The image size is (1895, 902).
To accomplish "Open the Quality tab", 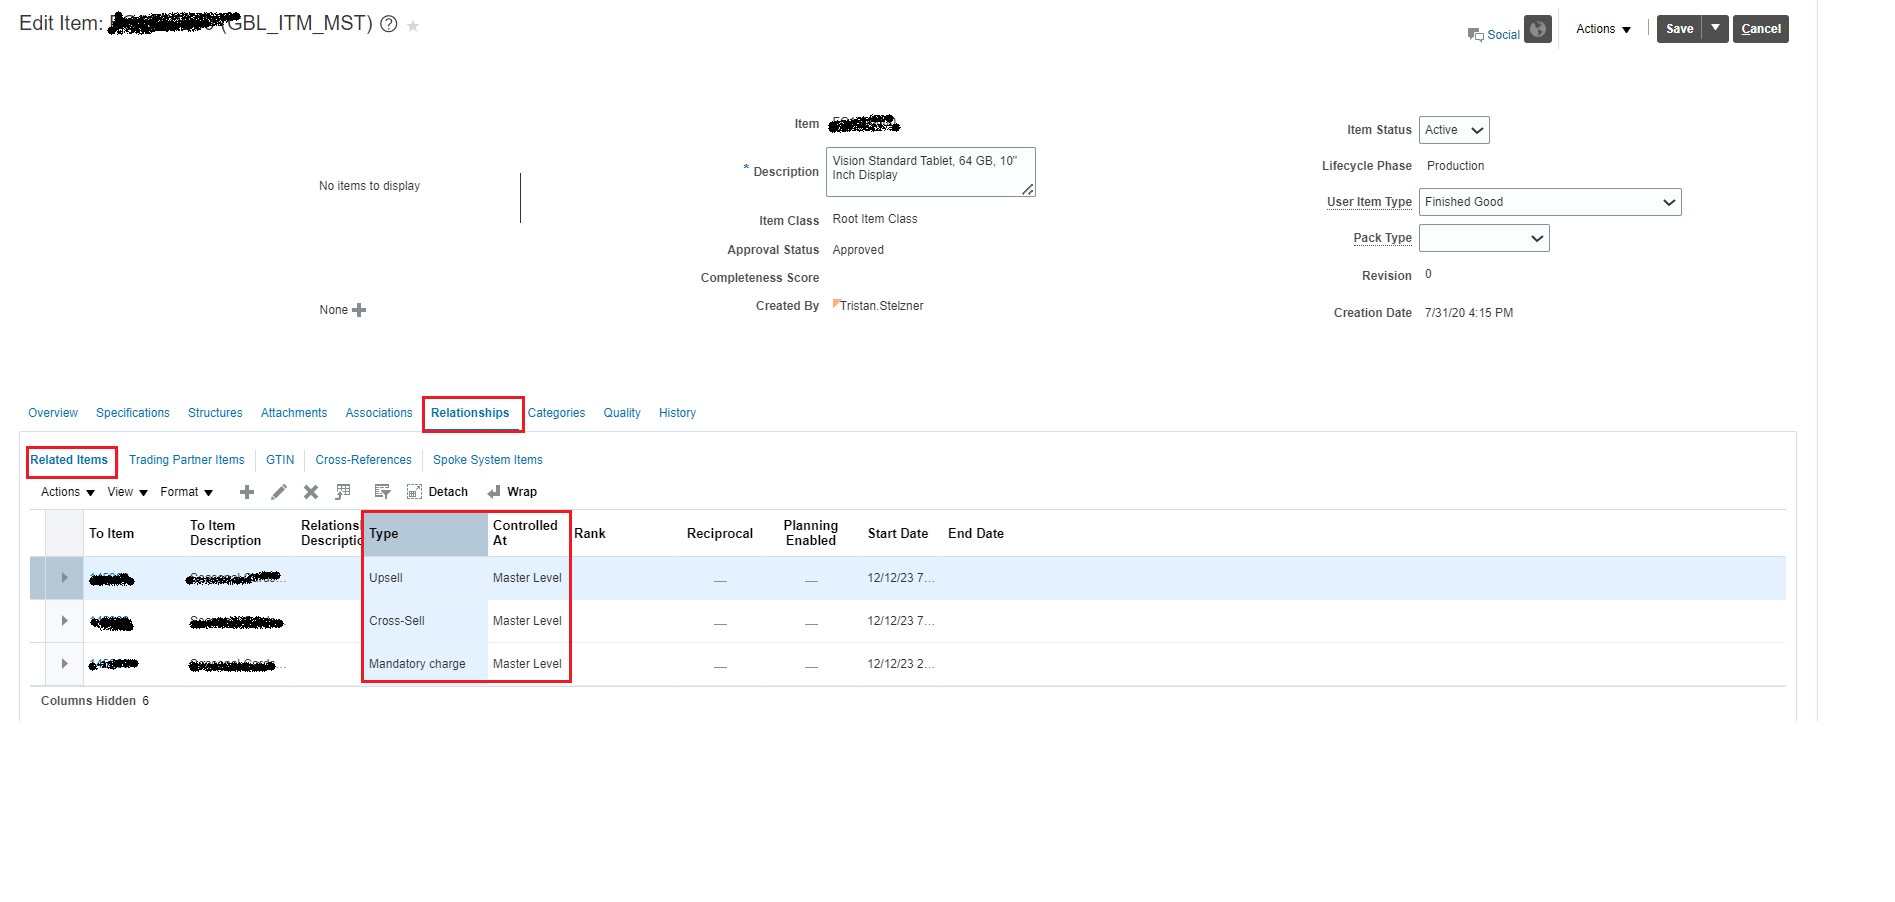I will 622,413.
